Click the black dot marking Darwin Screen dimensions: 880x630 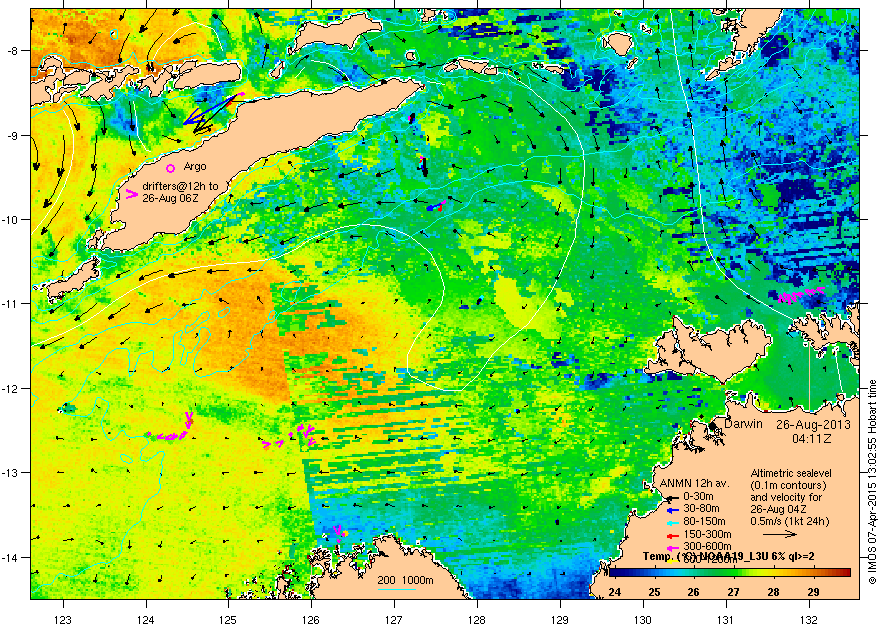click(713, 426)
